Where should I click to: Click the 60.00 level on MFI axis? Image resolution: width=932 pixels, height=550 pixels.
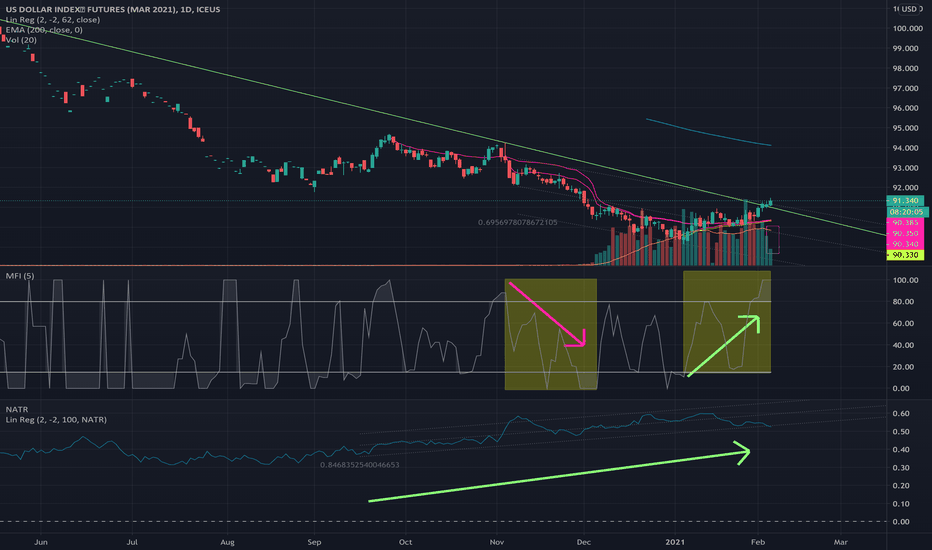pos(903,323)
